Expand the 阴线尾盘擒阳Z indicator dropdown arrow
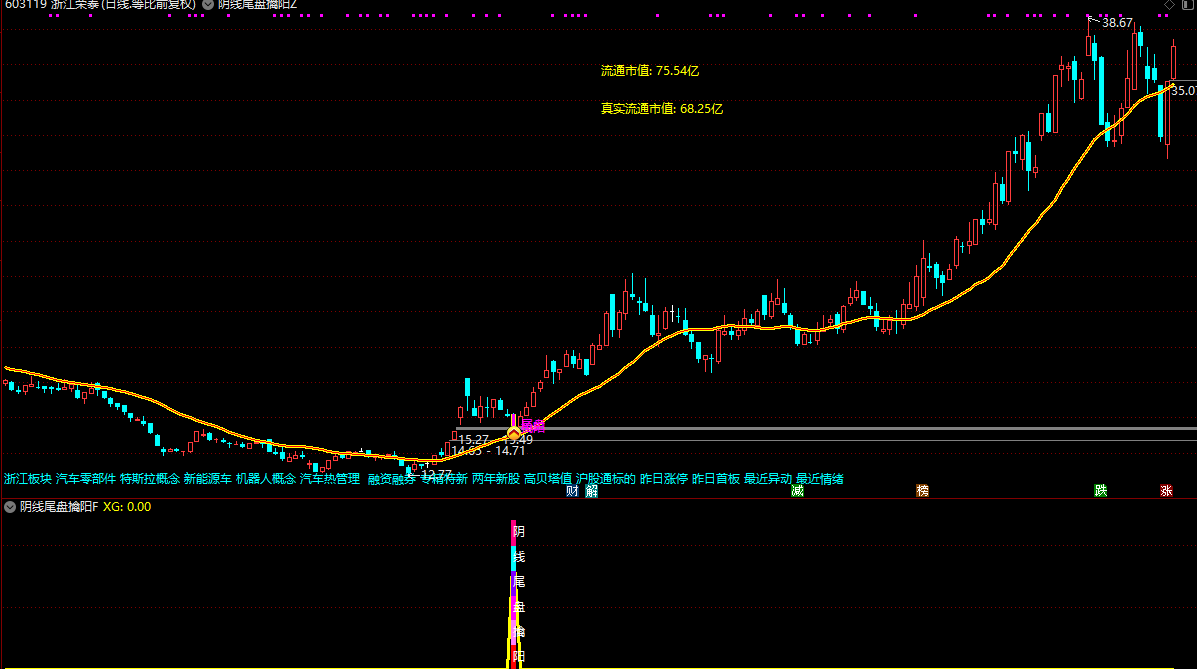The width and height of the screenshot is (1197, 669). 206,5
